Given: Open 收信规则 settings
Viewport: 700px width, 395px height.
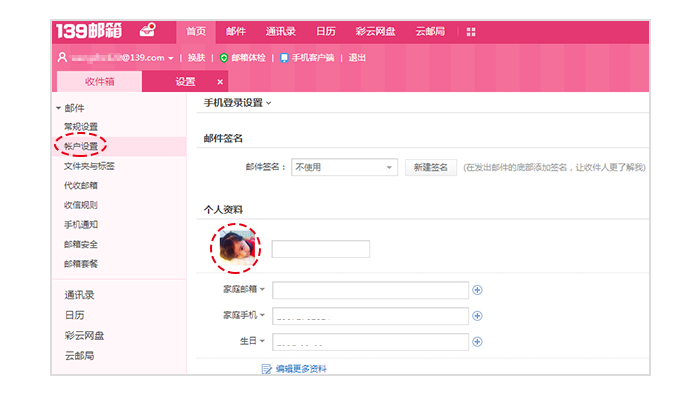Looking at the screenshot, I should (x=81, y=205).
